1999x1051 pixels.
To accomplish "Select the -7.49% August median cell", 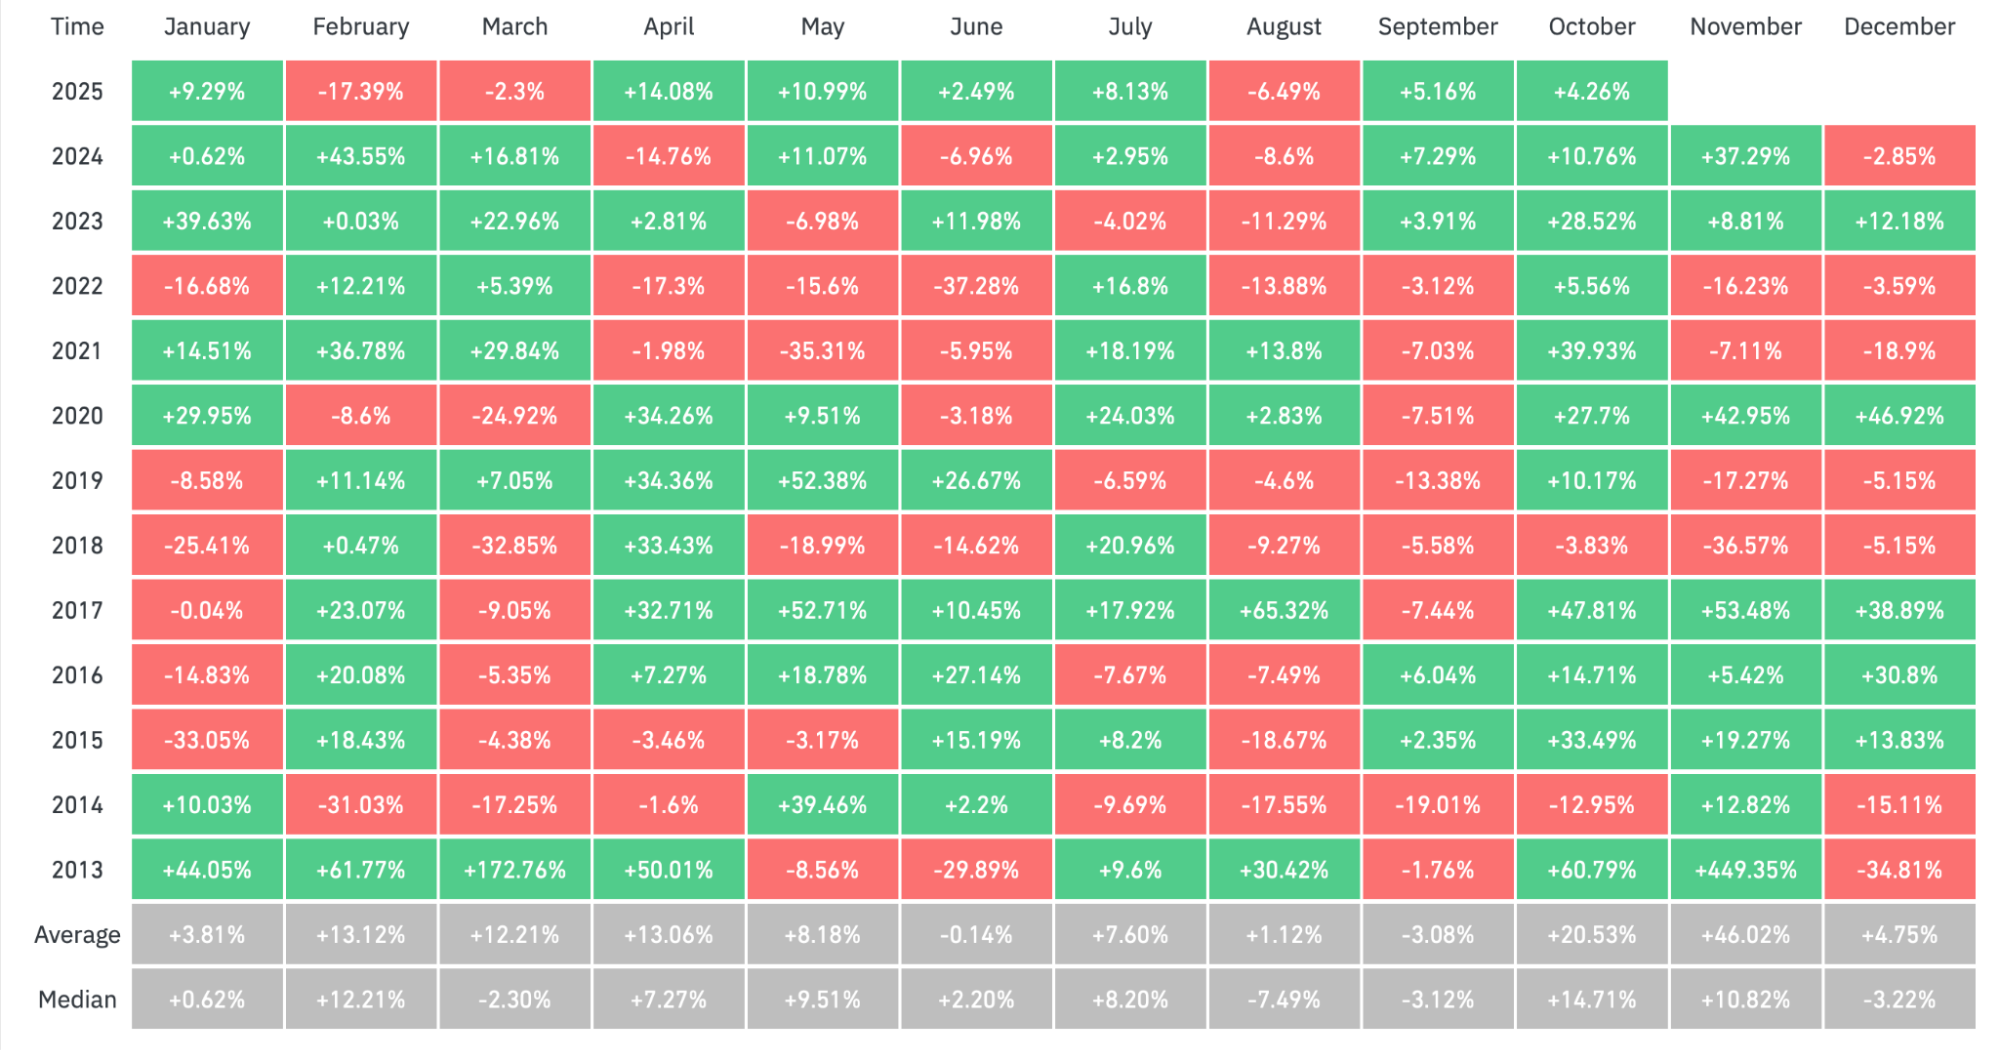I will click(1284, 1000).
